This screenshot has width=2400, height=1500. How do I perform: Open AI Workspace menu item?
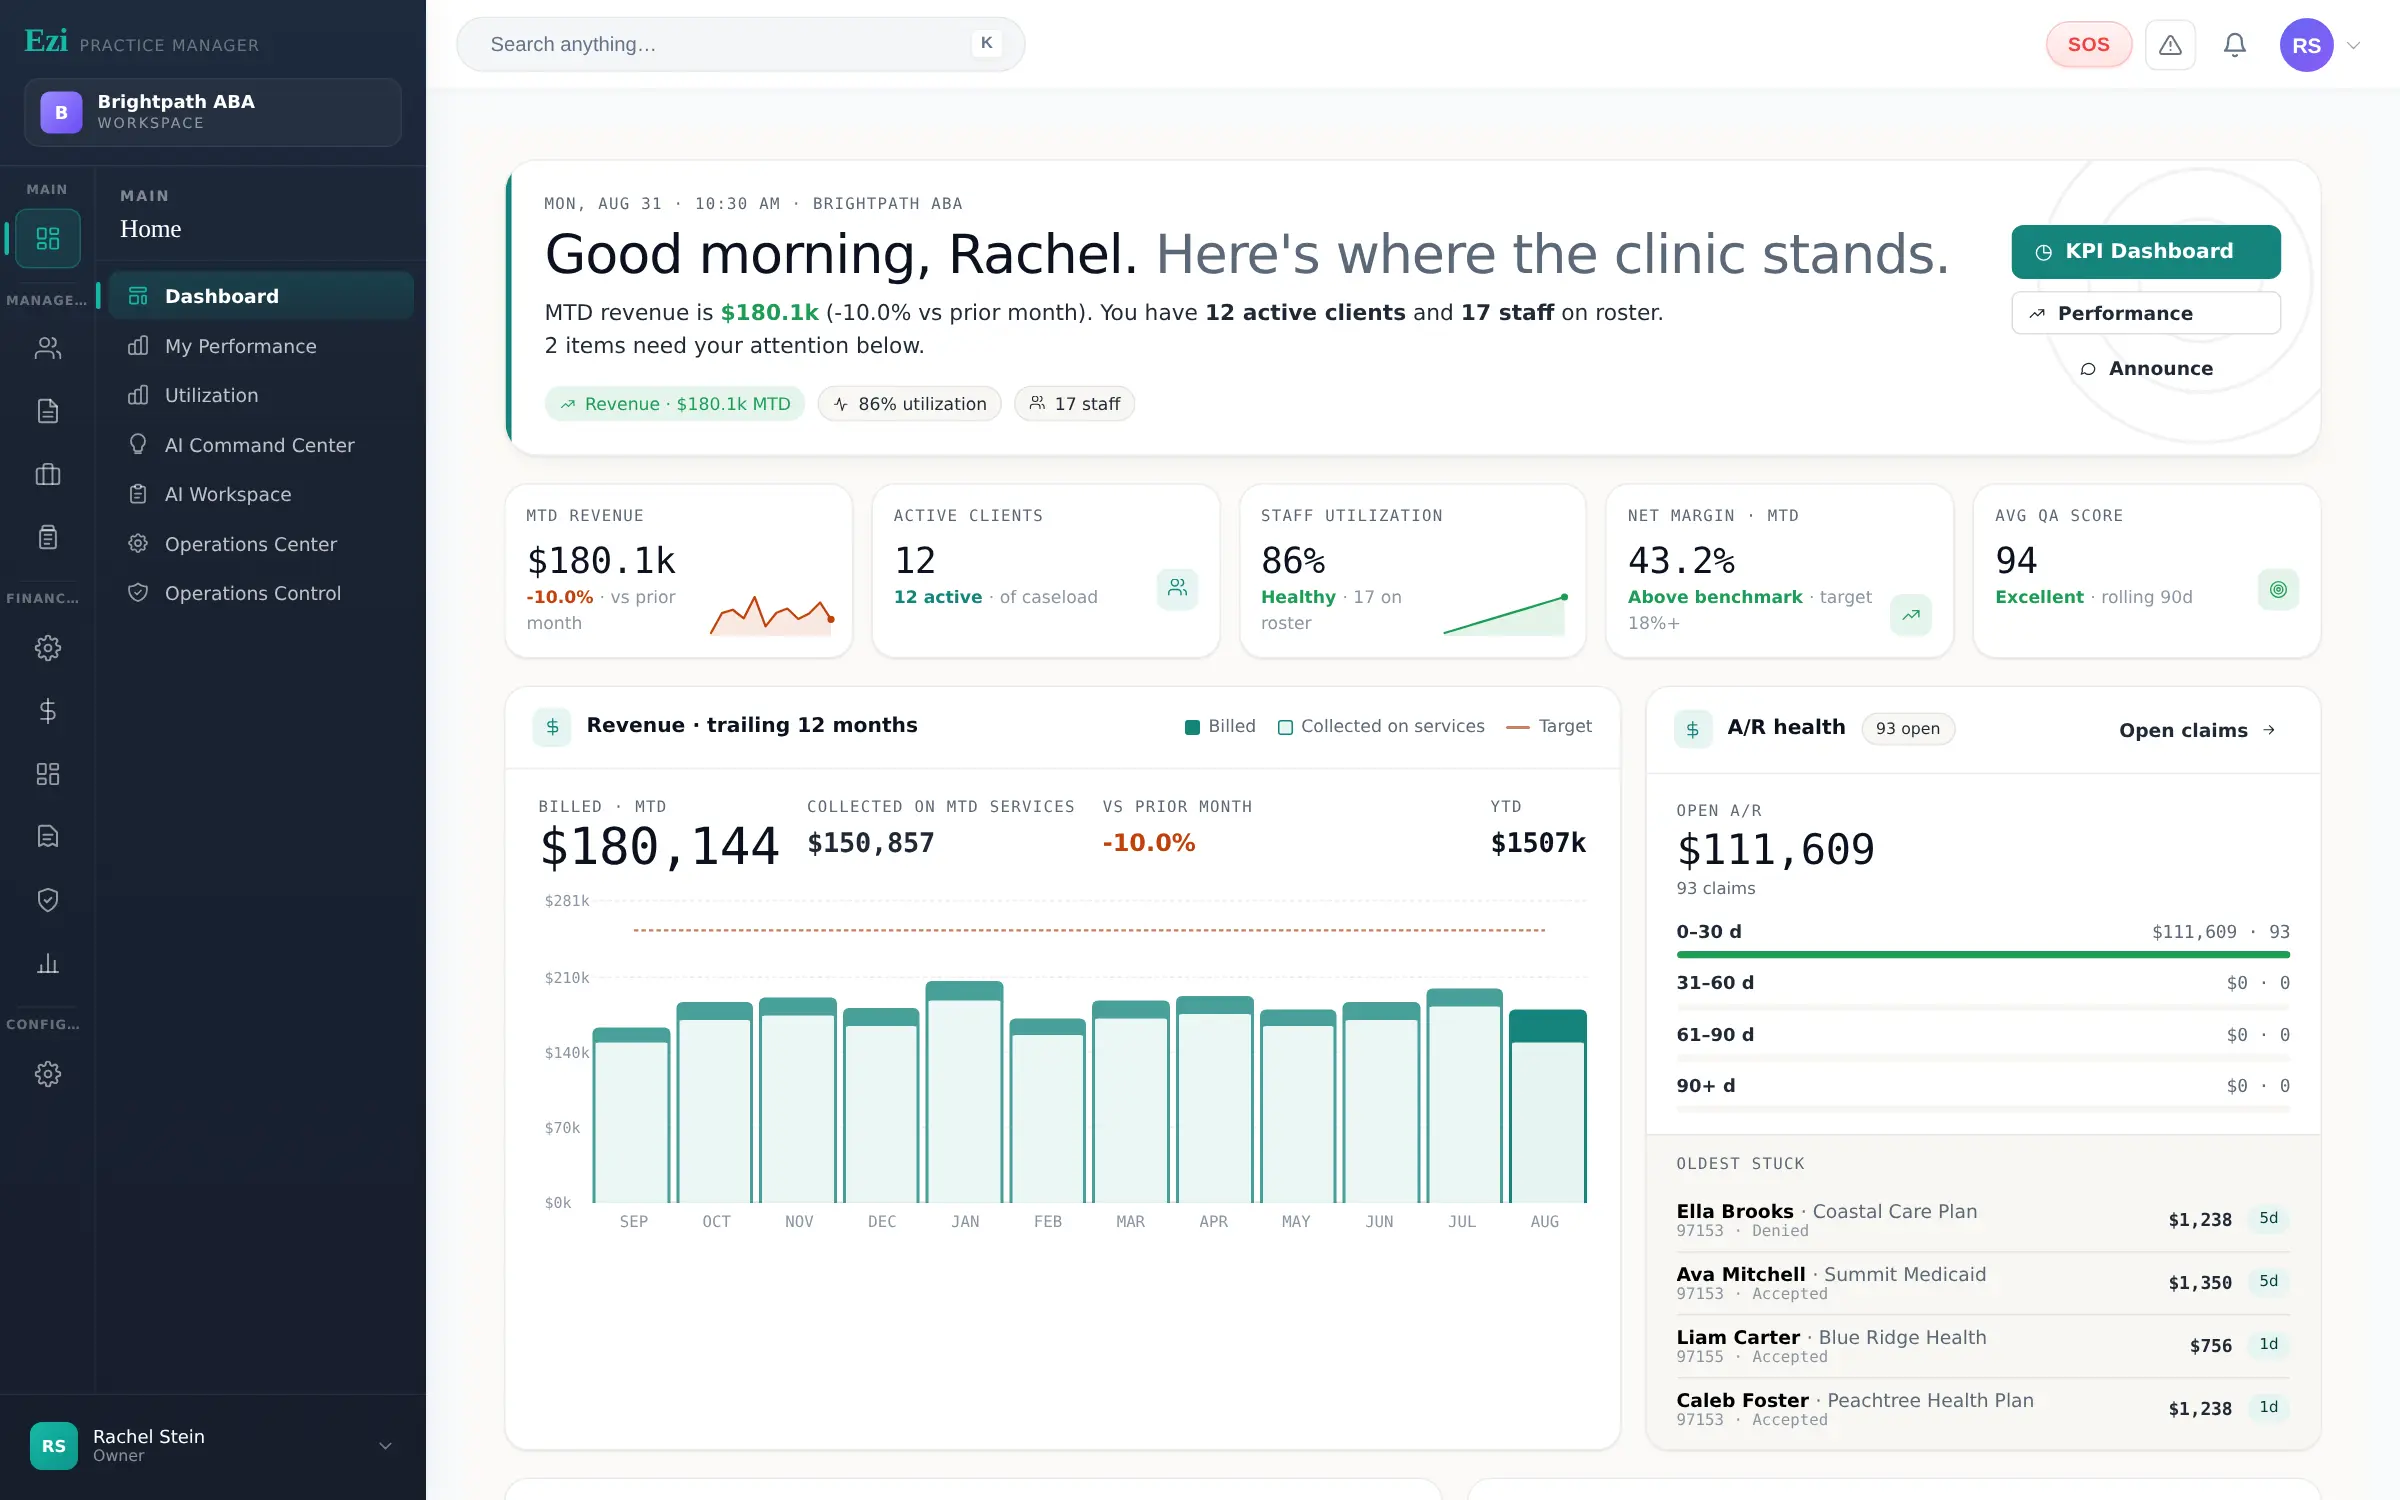(261, 494)
